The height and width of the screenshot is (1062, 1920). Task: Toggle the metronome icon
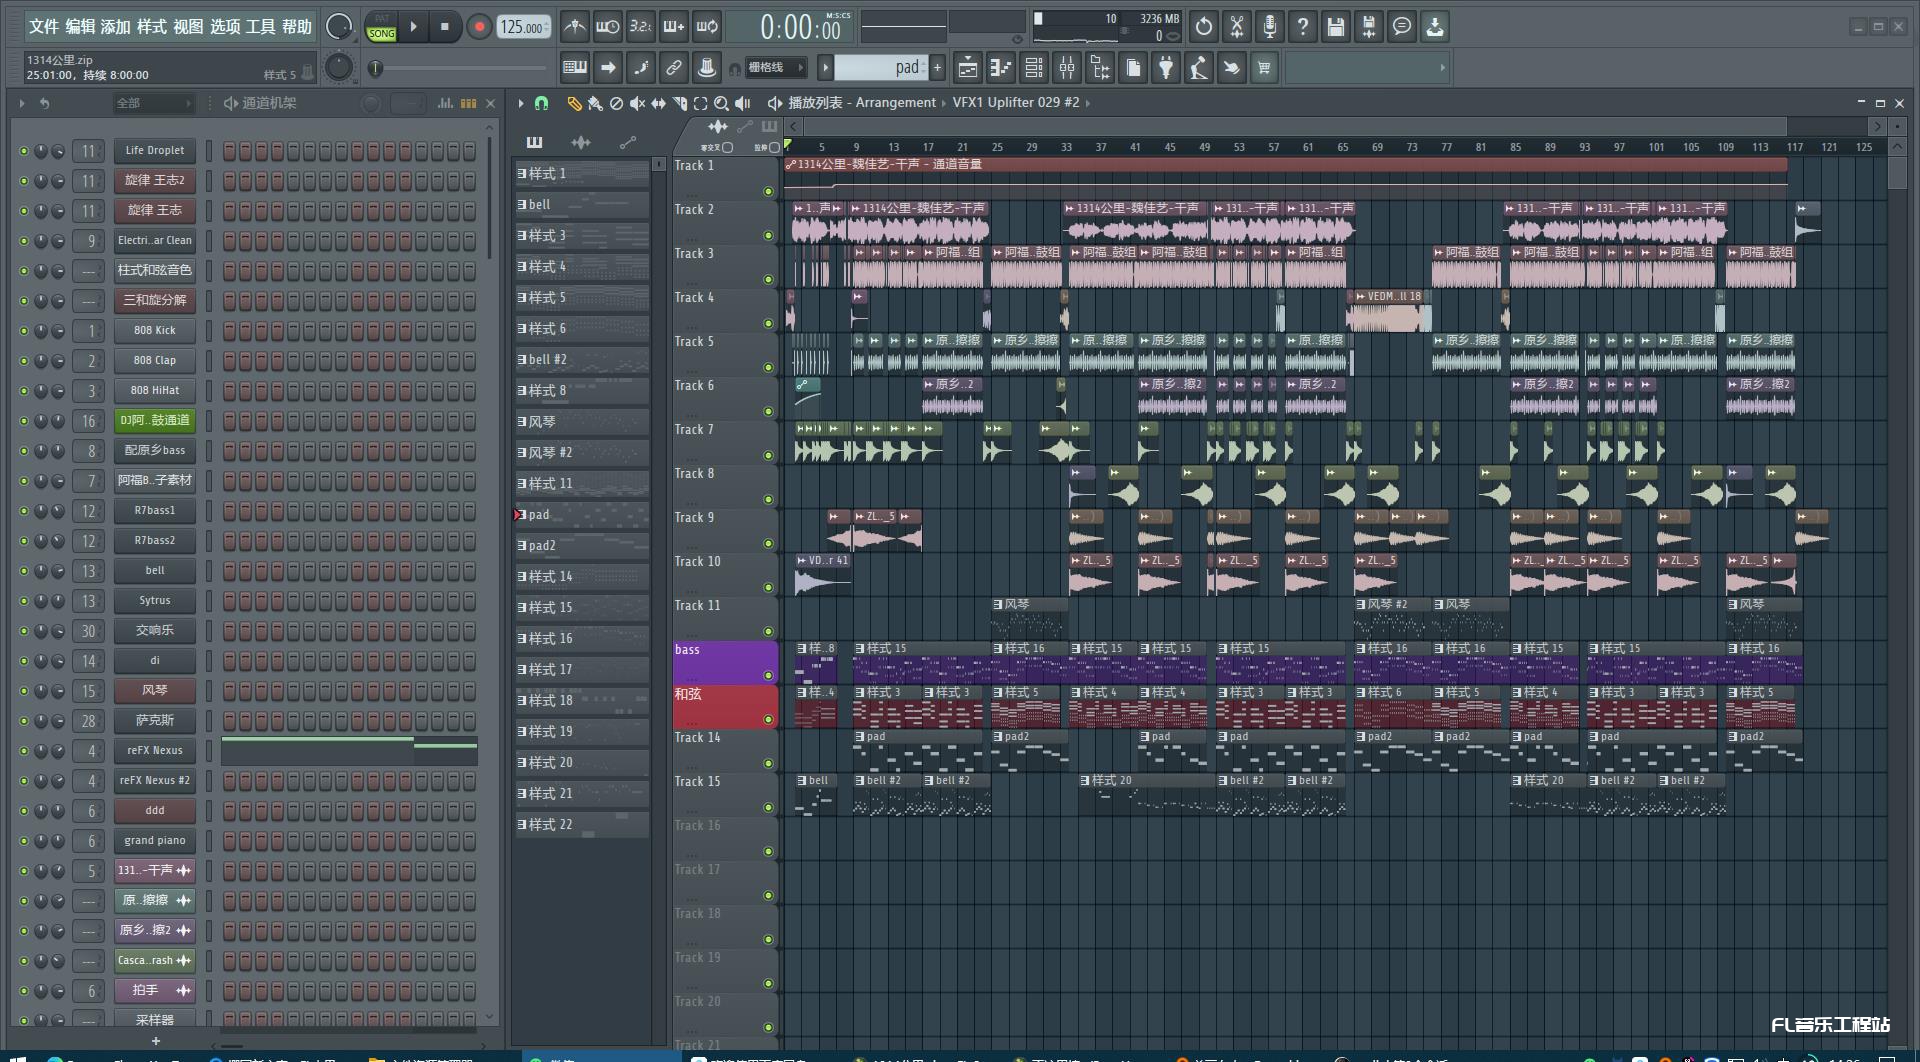tap(574, 27)
